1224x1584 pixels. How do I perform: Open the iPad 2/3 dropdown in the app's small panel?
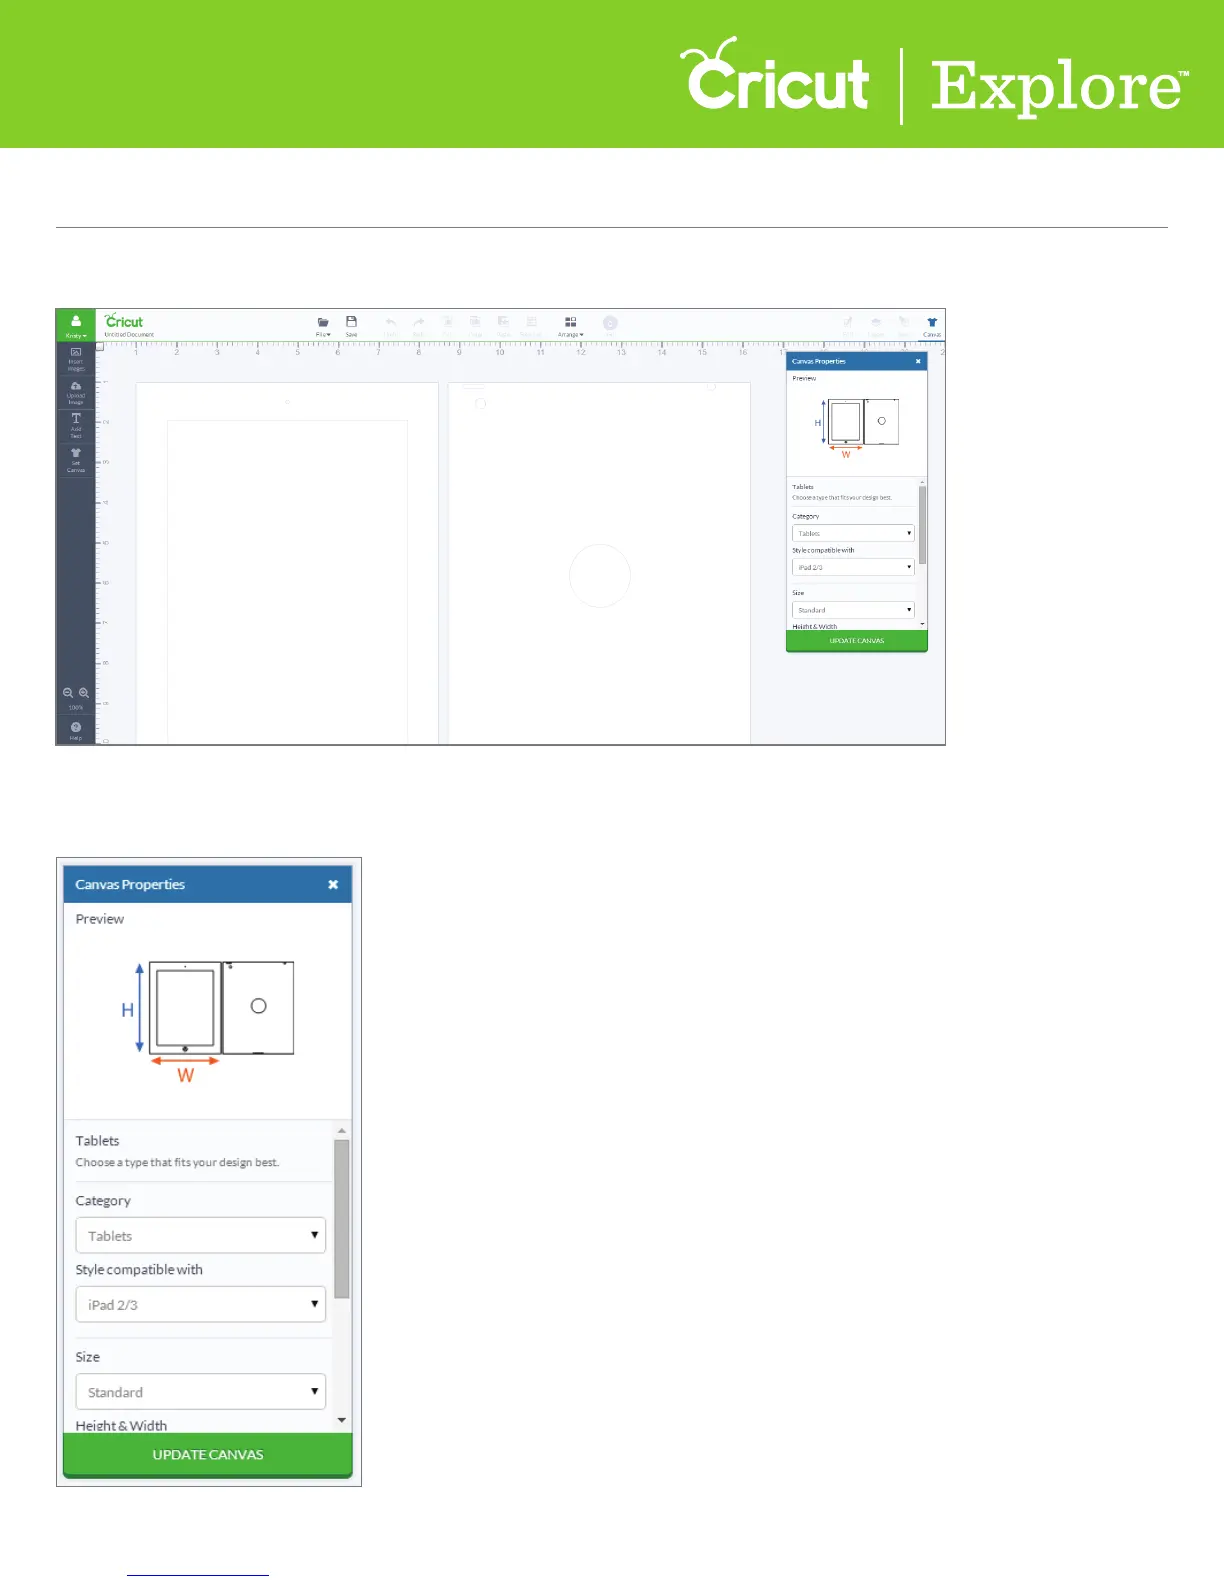(853, 567)
